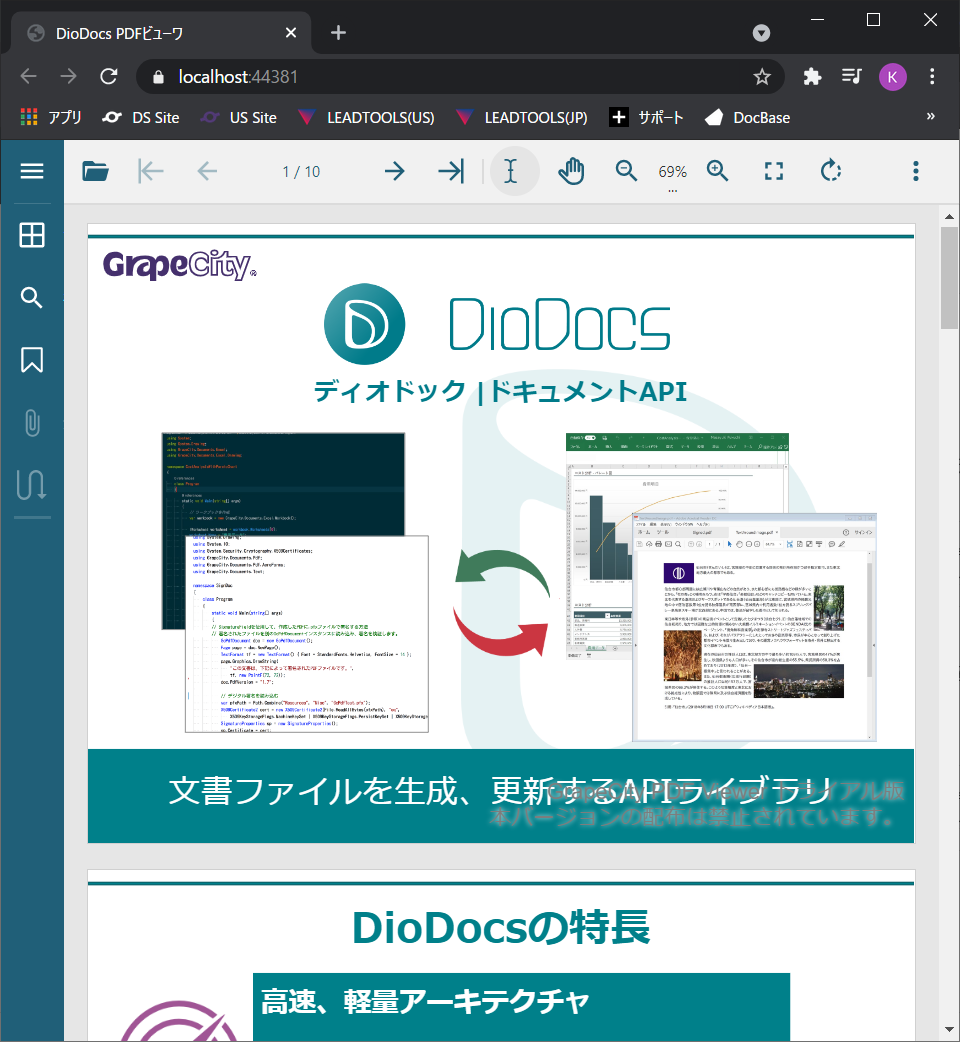960x1042 pixels.
Task: Zoom in on the document
Action: (718, 171)
